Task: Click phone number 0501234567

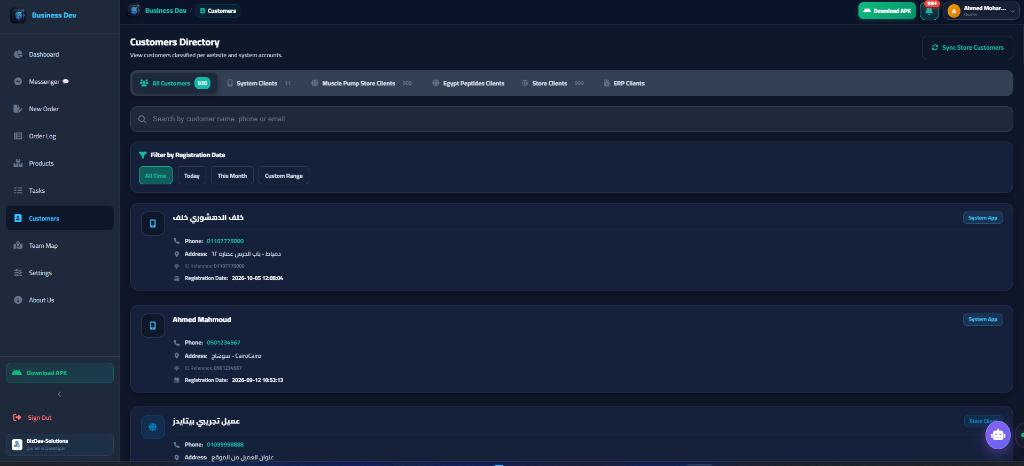Action: [223, 342]
